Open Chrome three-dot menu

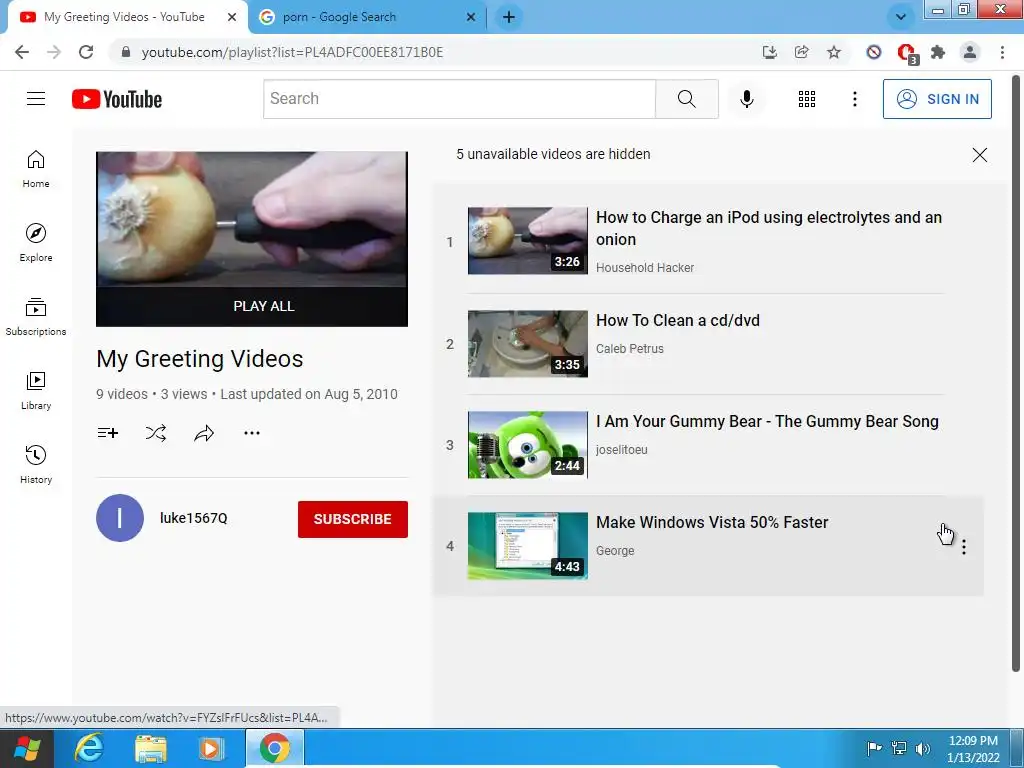(1002, 52)
